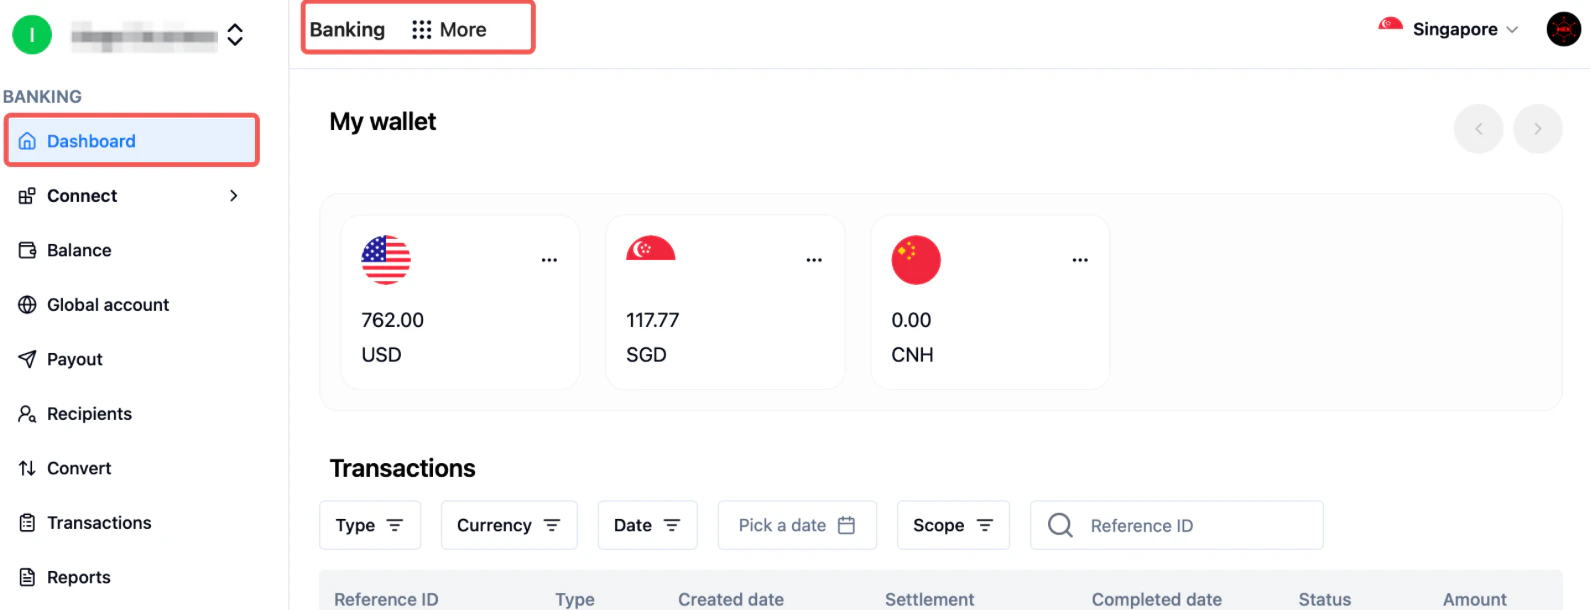Viewport: 1590px width, 610px height.
Task: Select Transactions in the sidebar menu
Action: pyautogui.click(x=99, y=522)
